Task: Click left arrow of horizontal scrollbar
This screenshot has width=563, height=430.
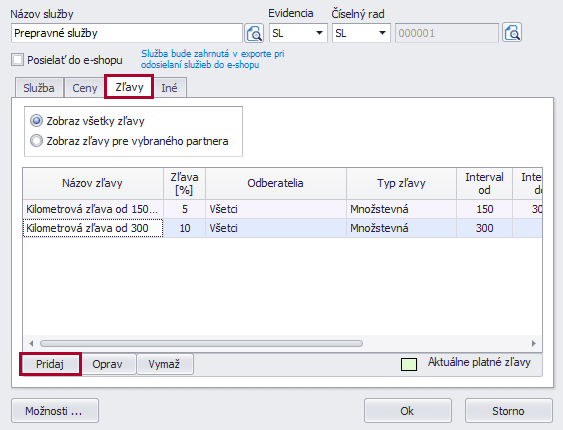Action: [x=31, y=343]
